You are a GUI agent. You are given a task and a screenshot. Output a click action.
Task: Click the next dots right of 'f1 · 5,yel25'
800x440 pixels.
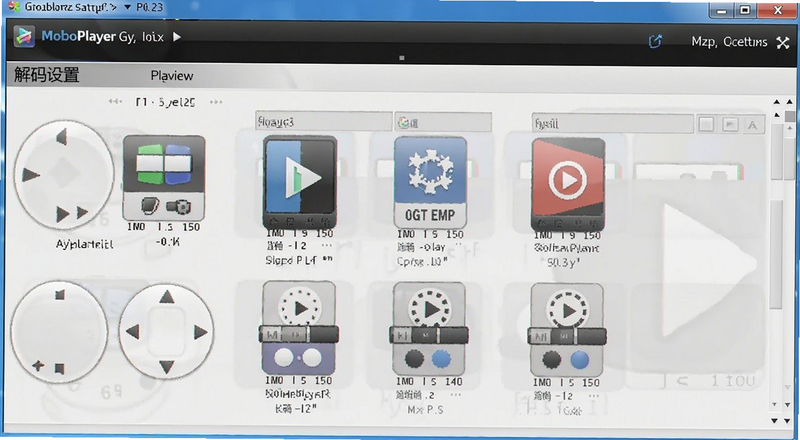pos(216,102)
